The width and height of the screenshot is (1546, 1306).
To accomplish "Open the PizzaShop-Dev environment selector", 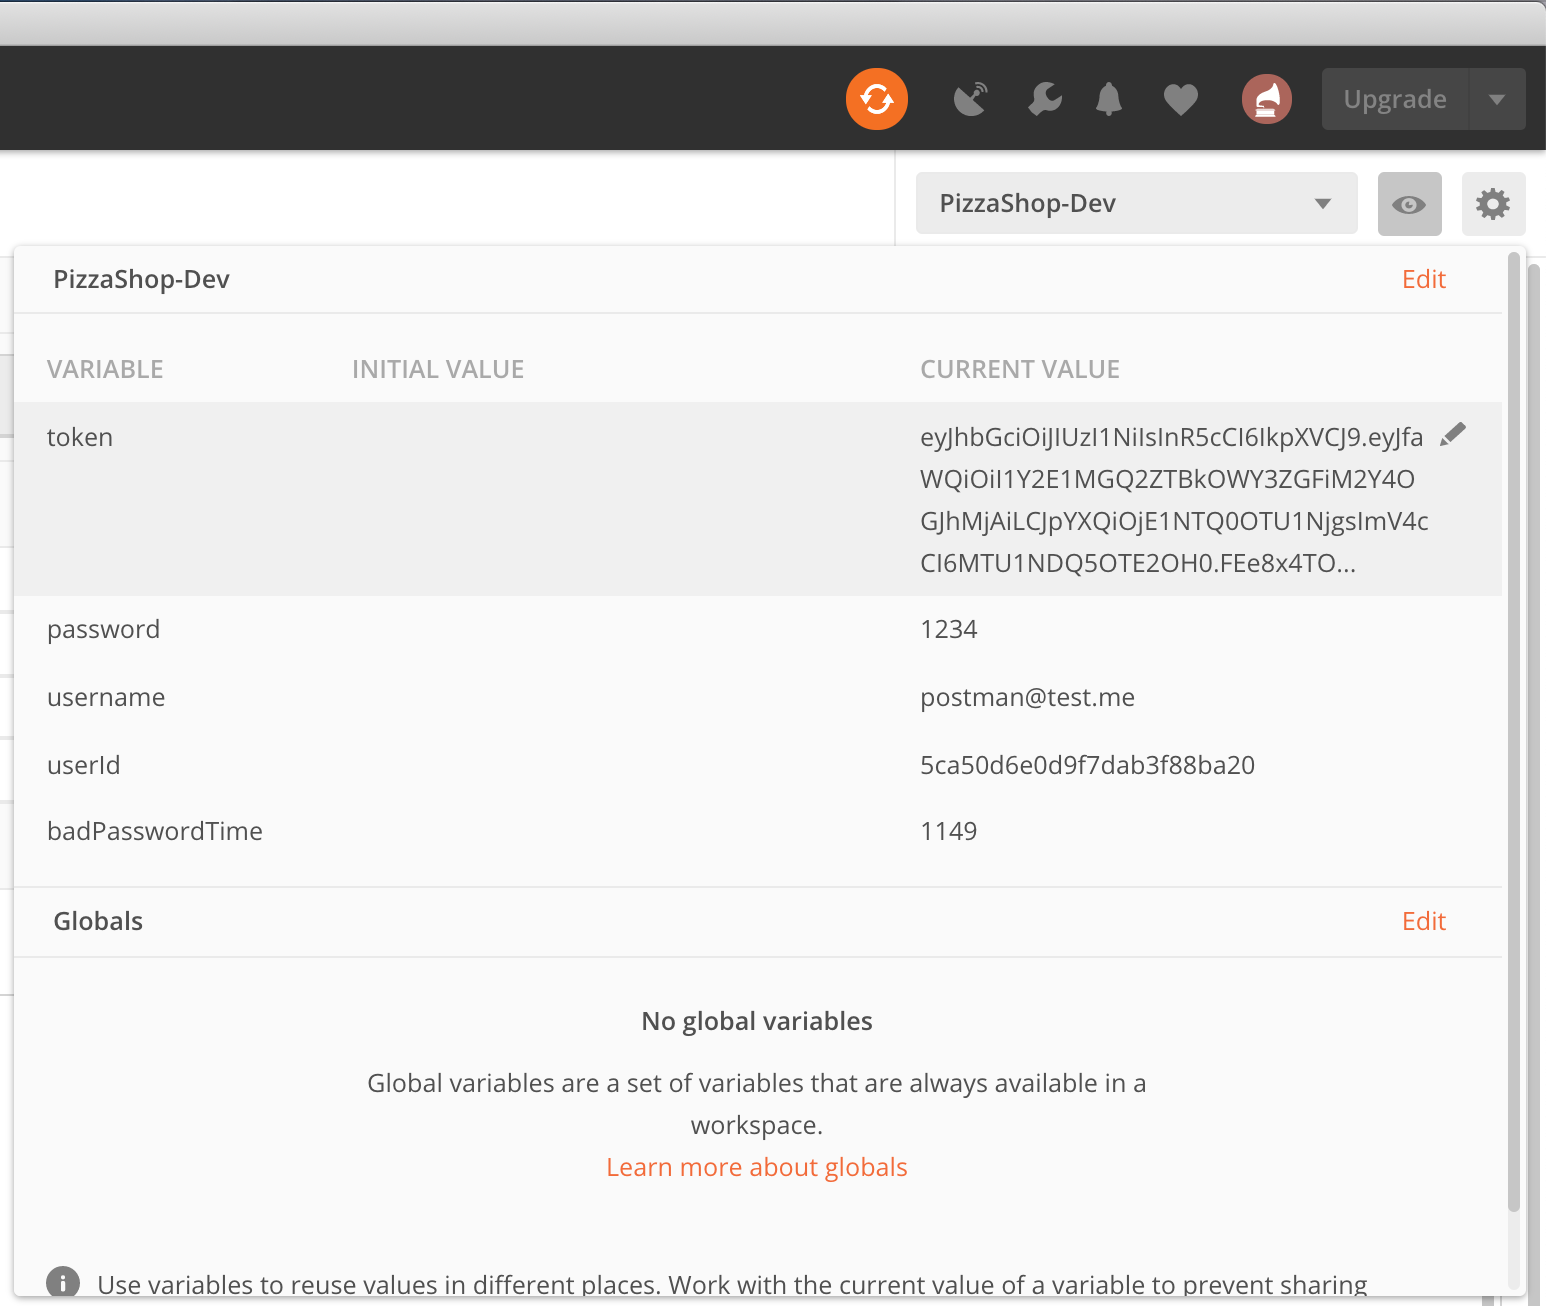I will [1137, 203].
